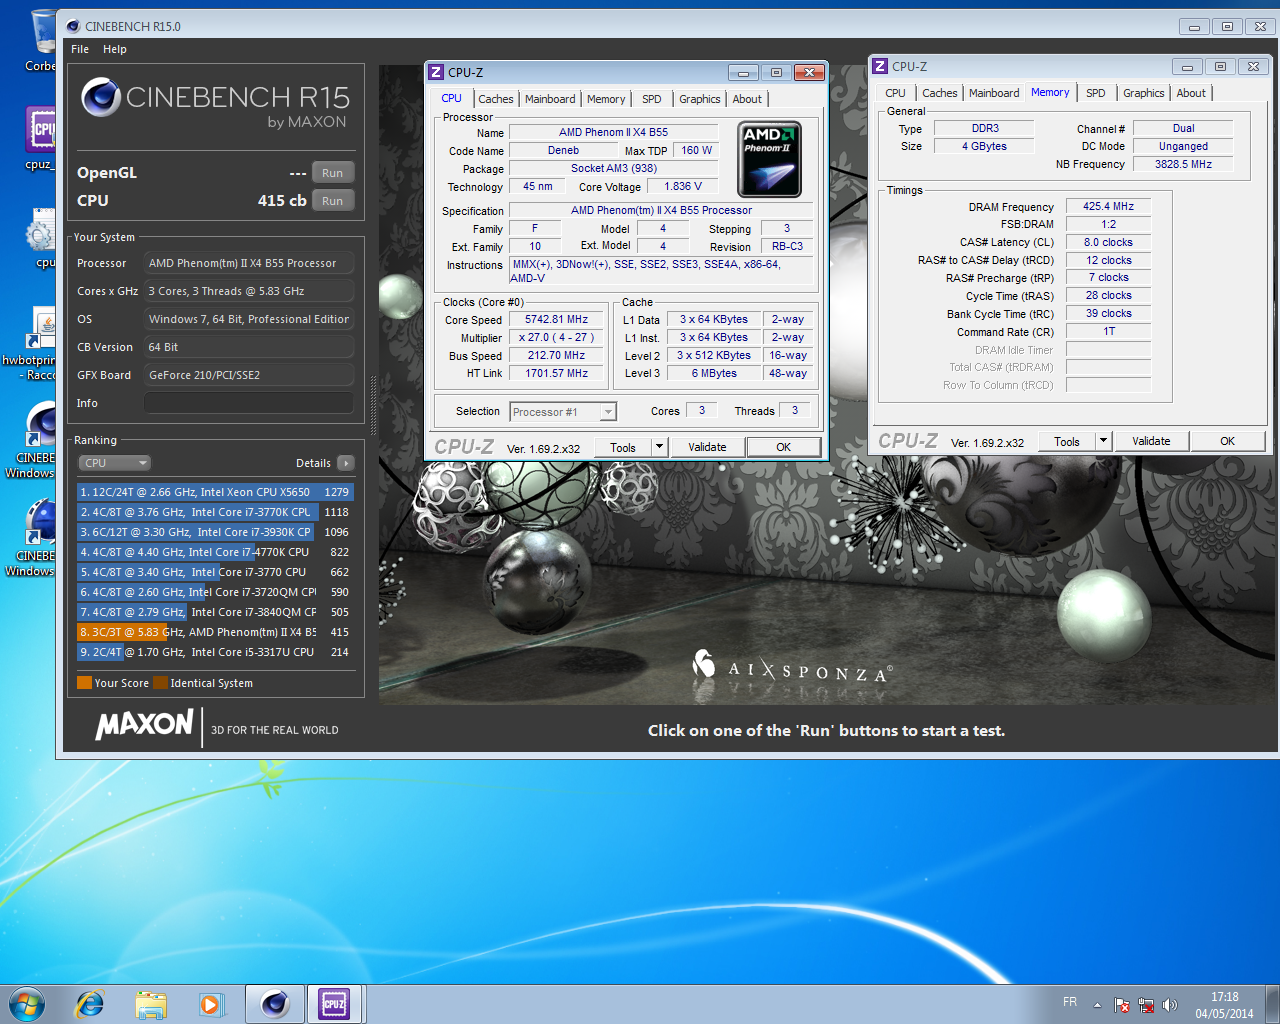Click the AMD Phenom II processor logo

769,159
